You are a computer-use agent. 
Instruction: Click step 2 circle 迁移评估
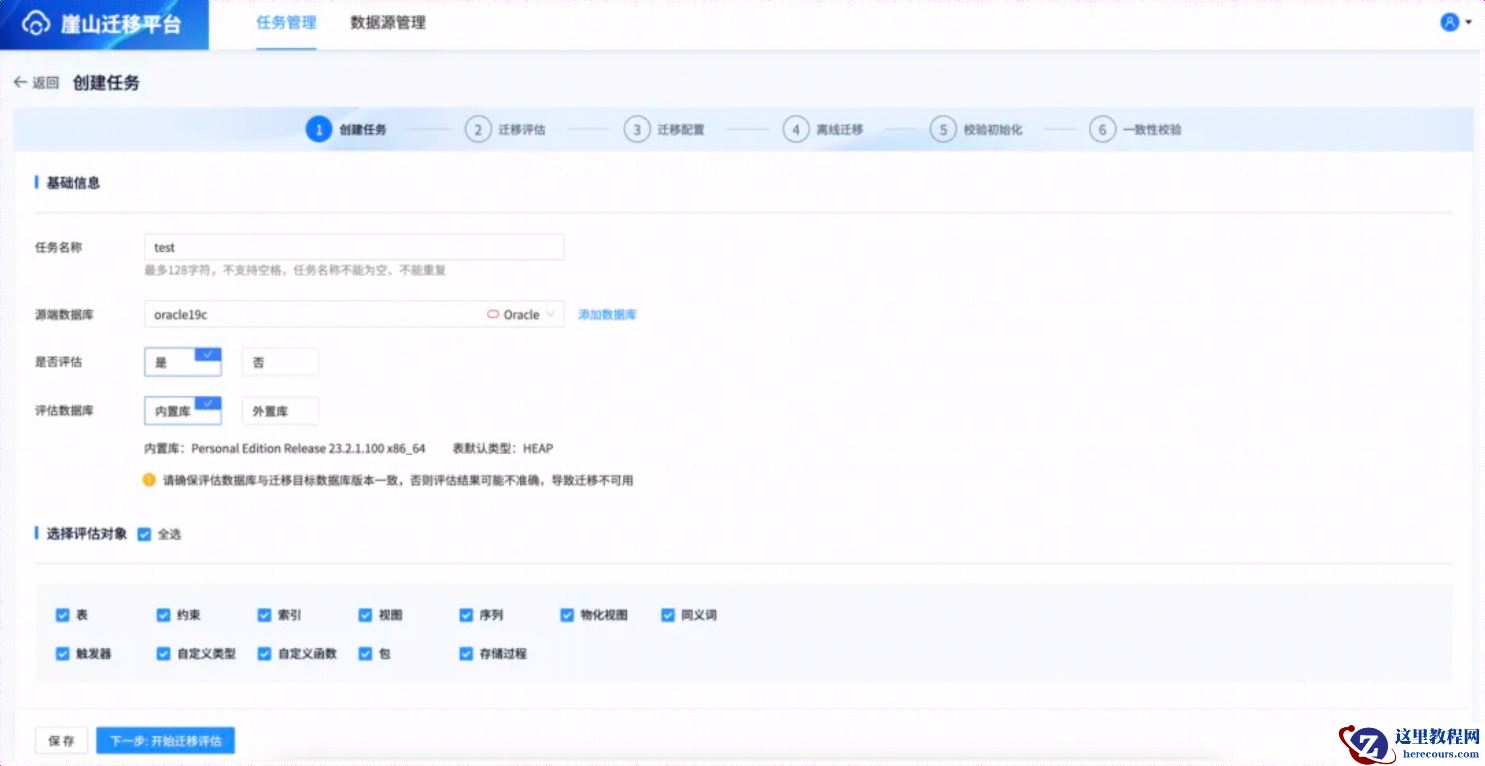click(x=478, y=130)
